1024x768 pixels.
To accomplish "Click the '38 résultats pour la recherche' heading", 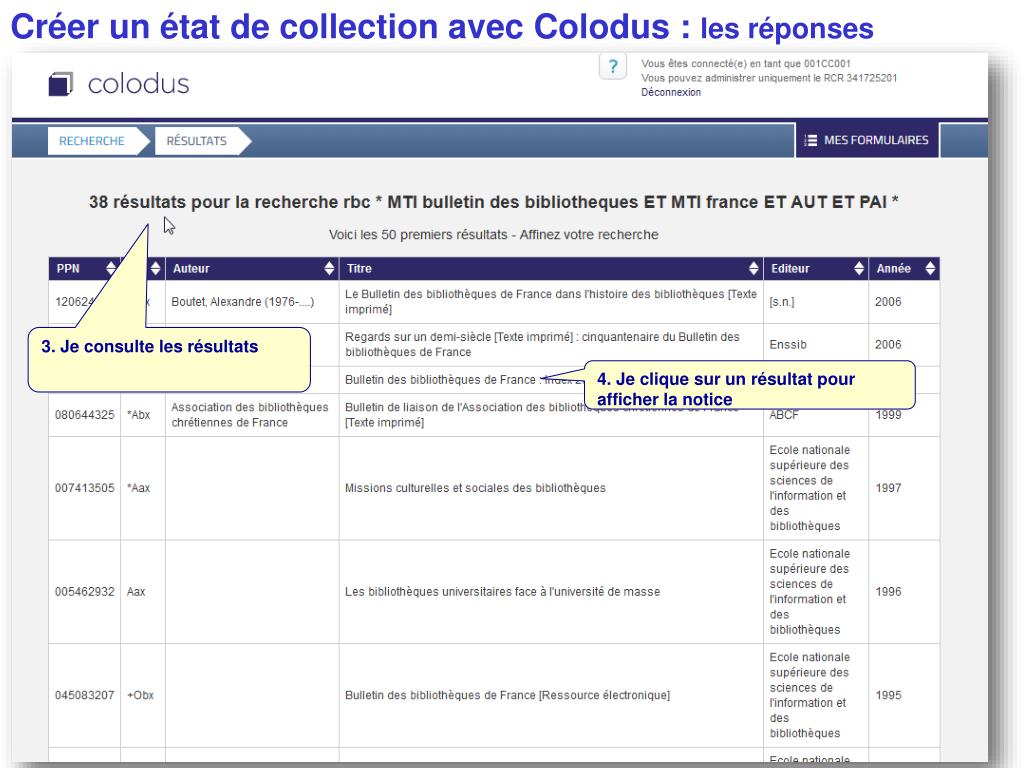I will [x=494, y=202].
